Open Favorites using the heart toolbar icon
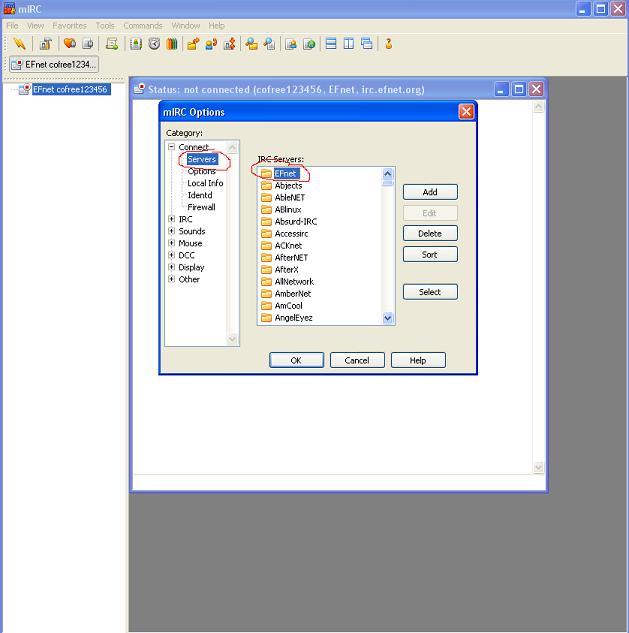The width and height of the screenshot is (629, 633). (x=70, y=44)
